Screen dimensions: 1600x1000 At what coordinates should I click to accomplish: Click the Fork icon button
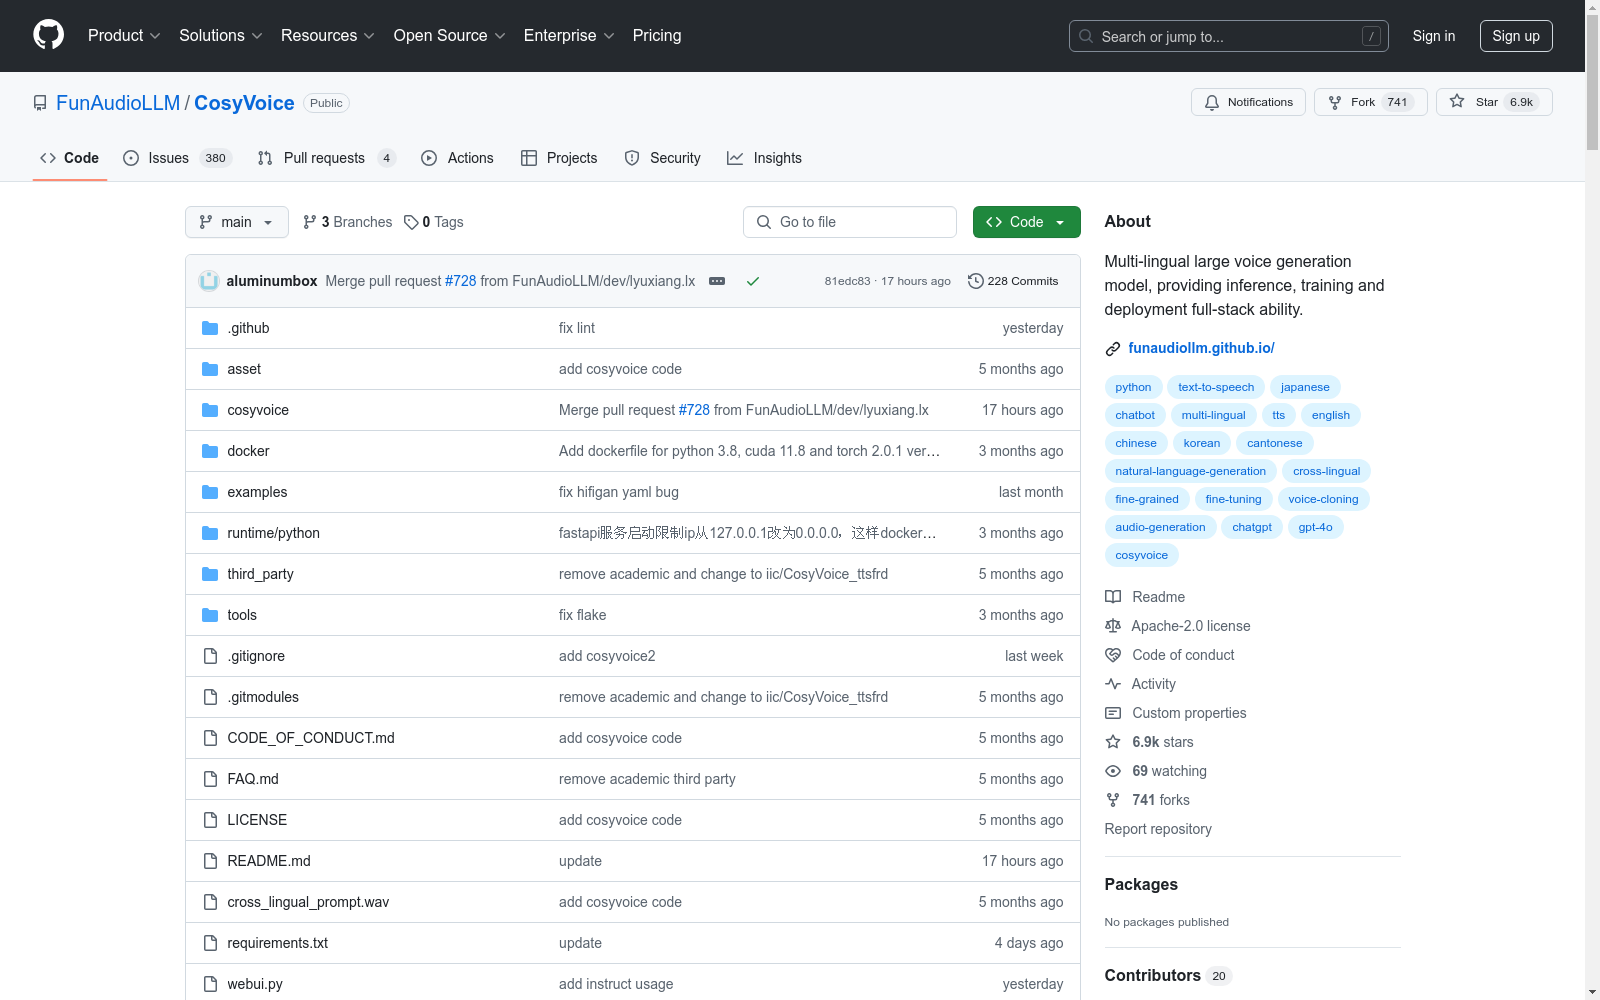(1335, 102)
